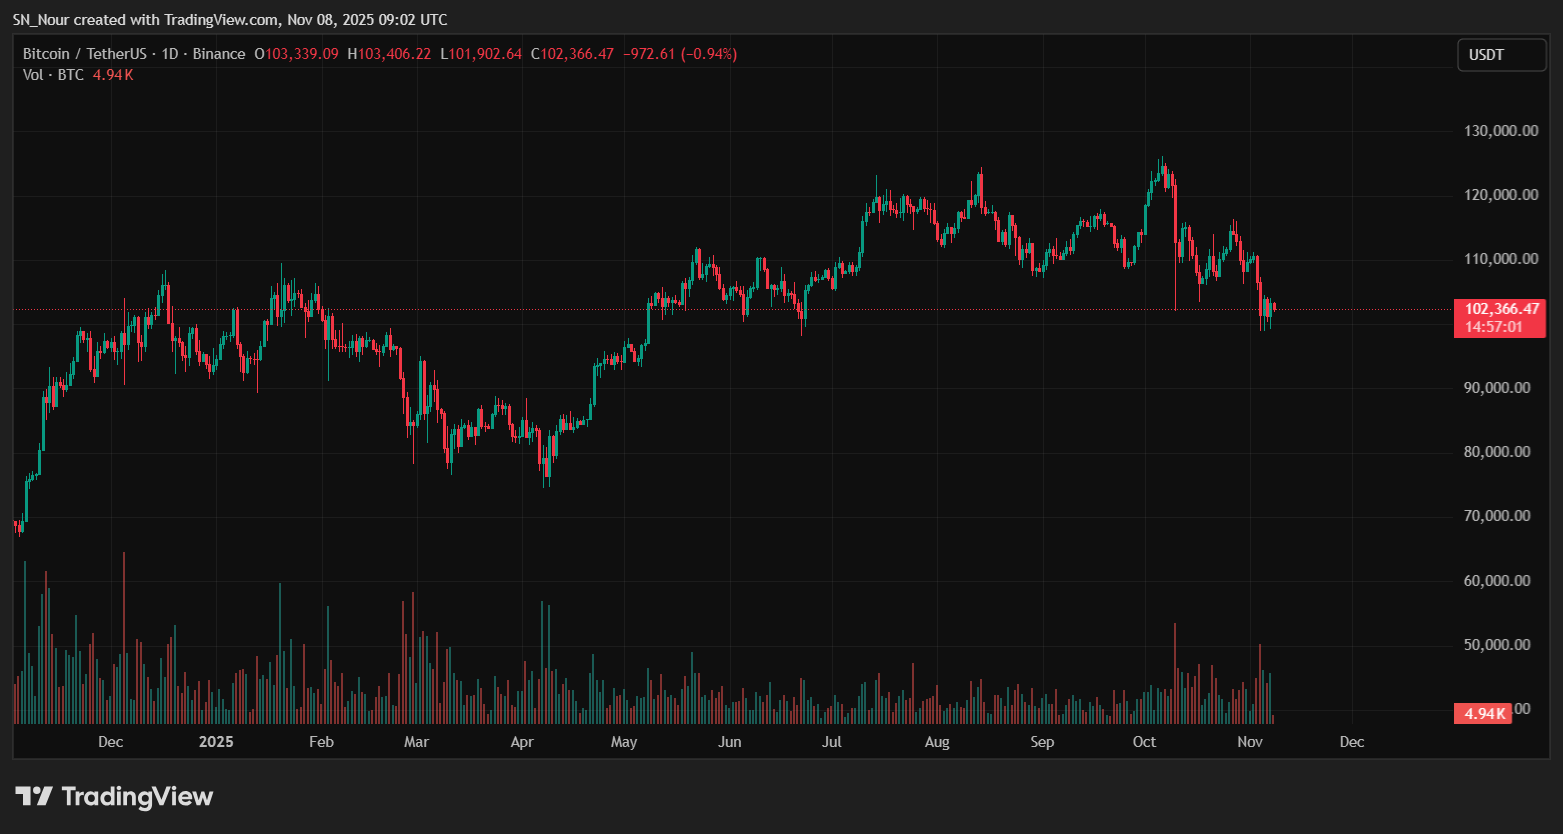This screenshot has height=834, width=1563.
Task: Click the SN_Nour TradingView.com header text
Action: (x=230, y=19)
